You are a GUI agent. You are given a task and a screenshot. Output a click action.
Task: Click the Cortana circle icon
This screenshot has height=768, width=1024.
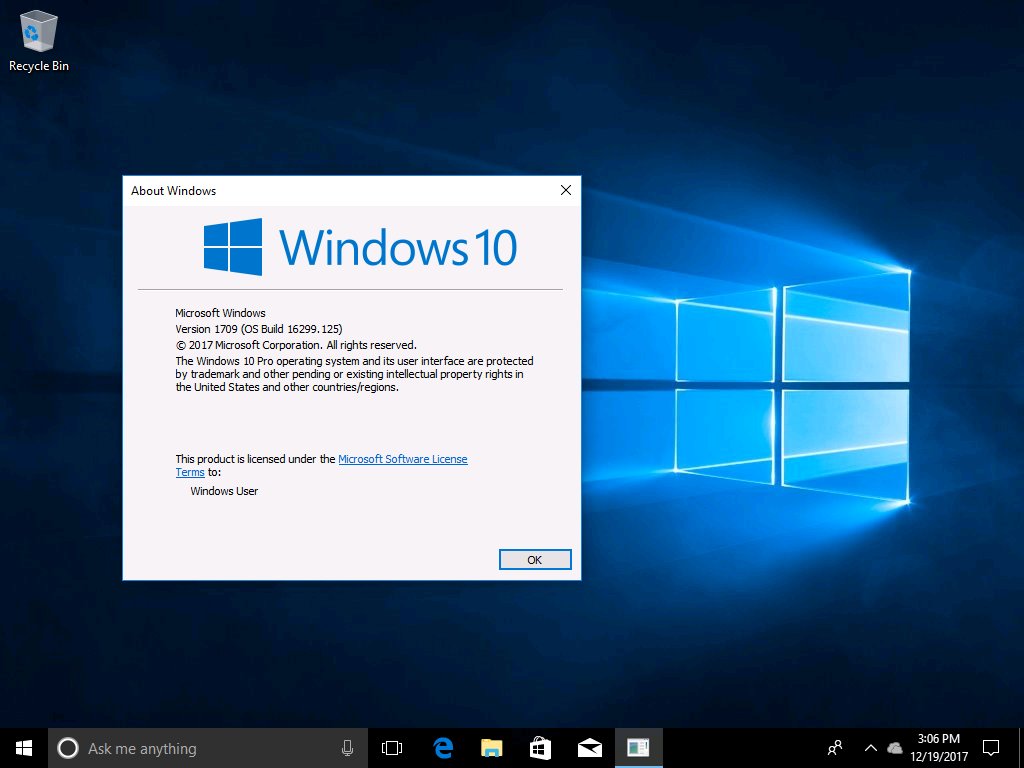[68, 748]
